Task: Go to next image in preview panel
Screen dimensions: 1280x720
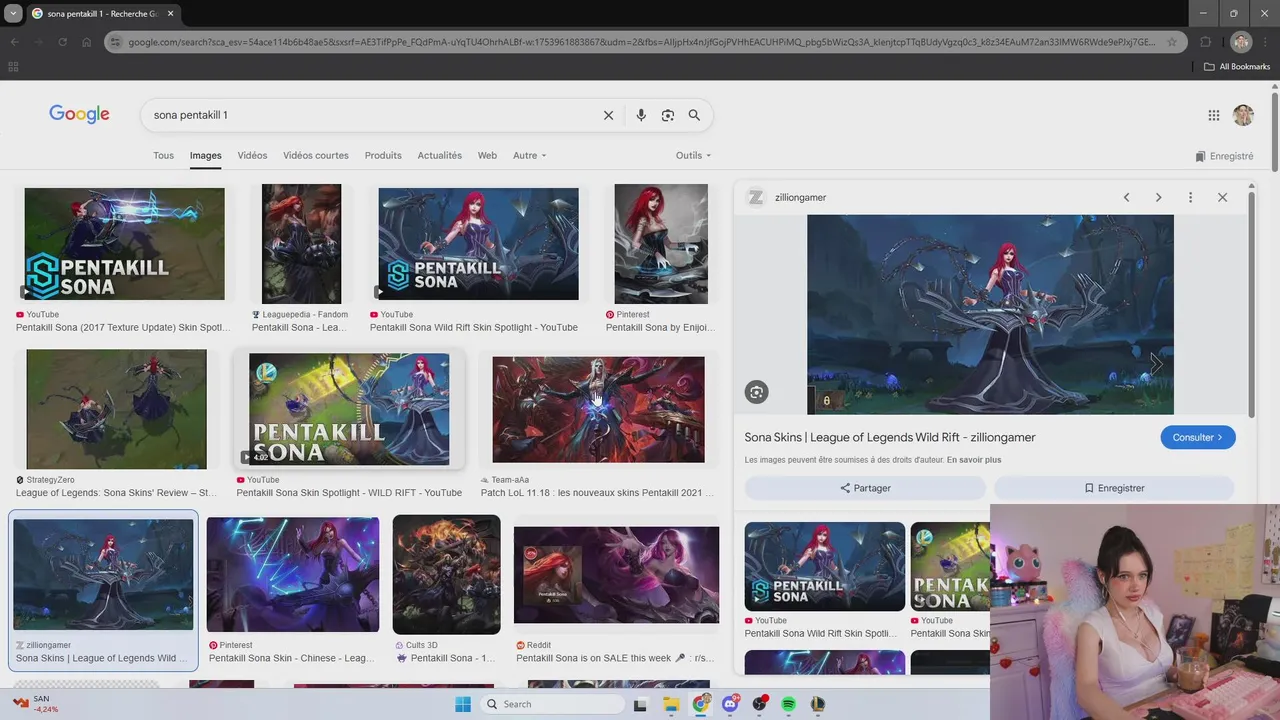Action: 1158,197
